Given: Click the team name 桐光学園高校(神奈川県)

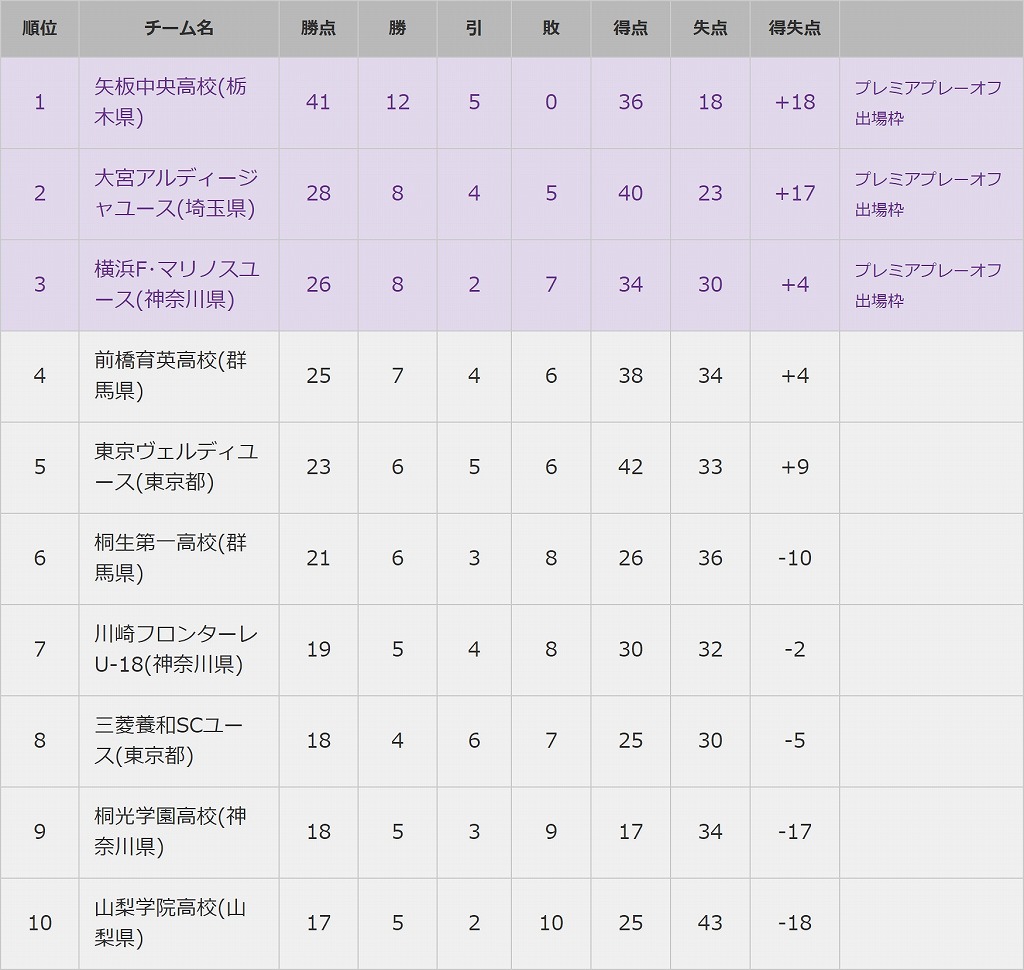Looking at the screenshot, I should [170, 831].
